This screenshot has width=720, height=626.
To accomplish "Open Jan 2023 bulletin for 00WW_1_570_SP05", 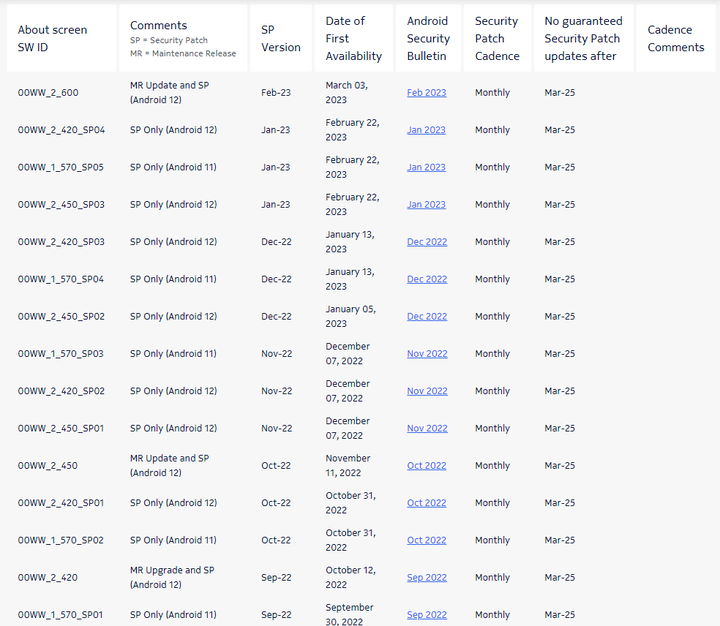I will pyautogui.click(x=426, y=167).
